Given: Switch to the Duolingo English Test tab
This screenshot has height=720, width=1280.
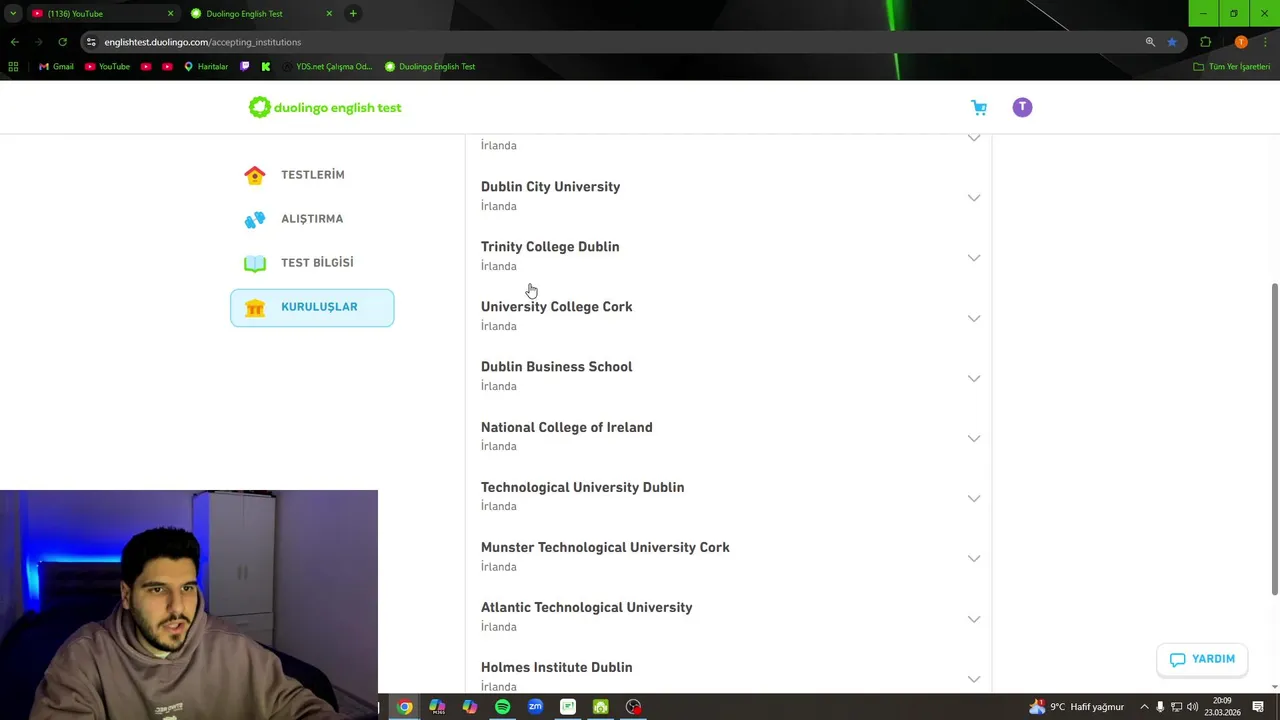Looking at the screenshot, I should [262, 14].
